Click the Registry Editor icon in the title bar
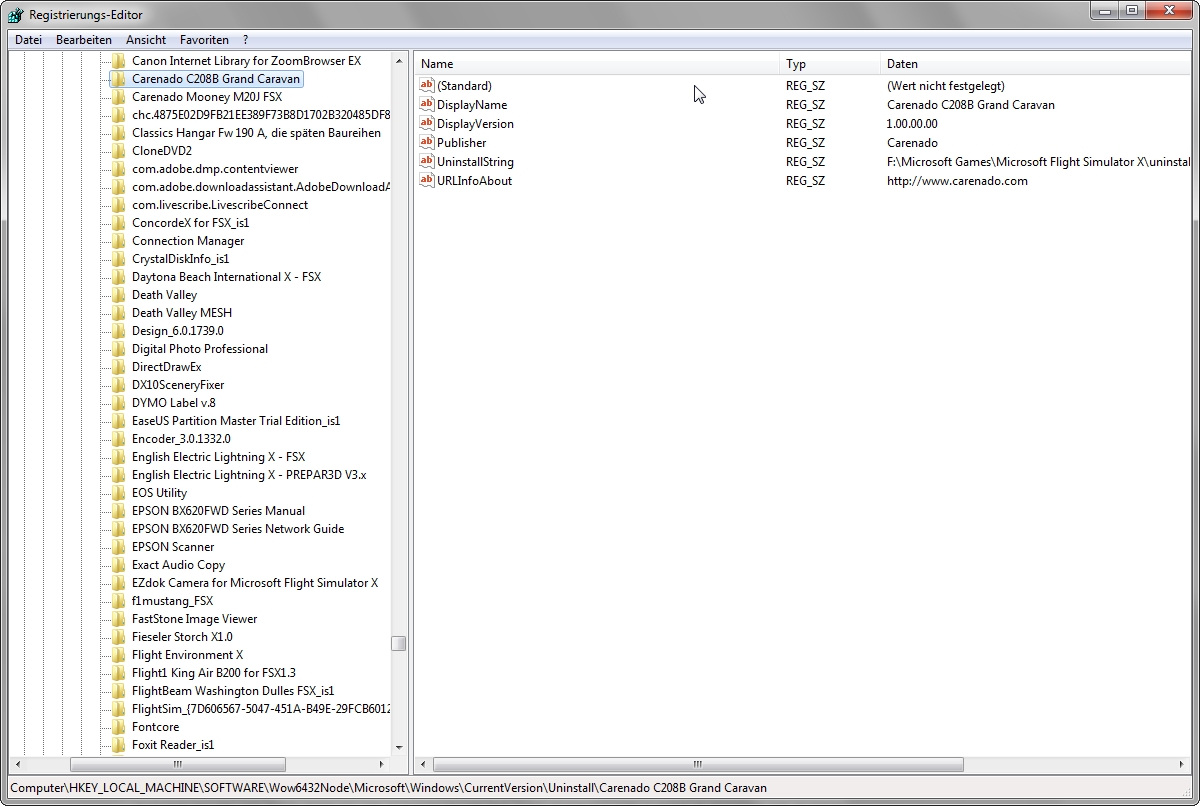The height and width of the screenshot is (806, 1200). coord(16,15)
